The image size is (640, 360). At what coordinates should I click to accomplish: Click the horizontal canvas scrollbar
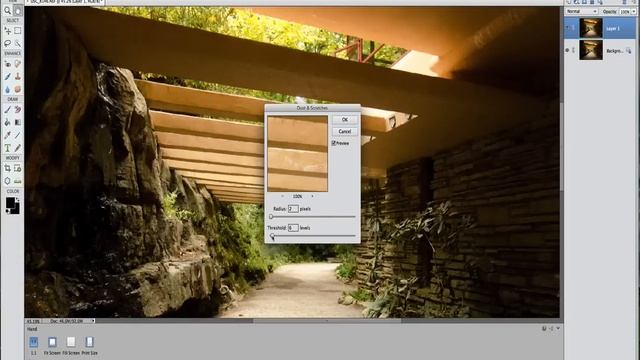[x=327, y=321]
